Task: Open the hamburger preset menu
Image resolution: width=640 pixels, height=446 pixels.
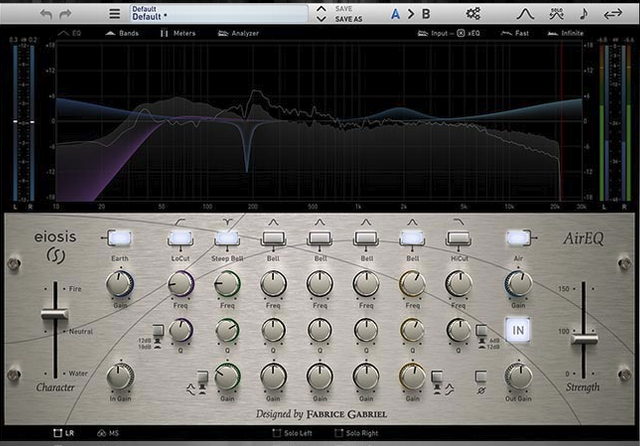Action: pyautogui.click(x=115, y=14)
